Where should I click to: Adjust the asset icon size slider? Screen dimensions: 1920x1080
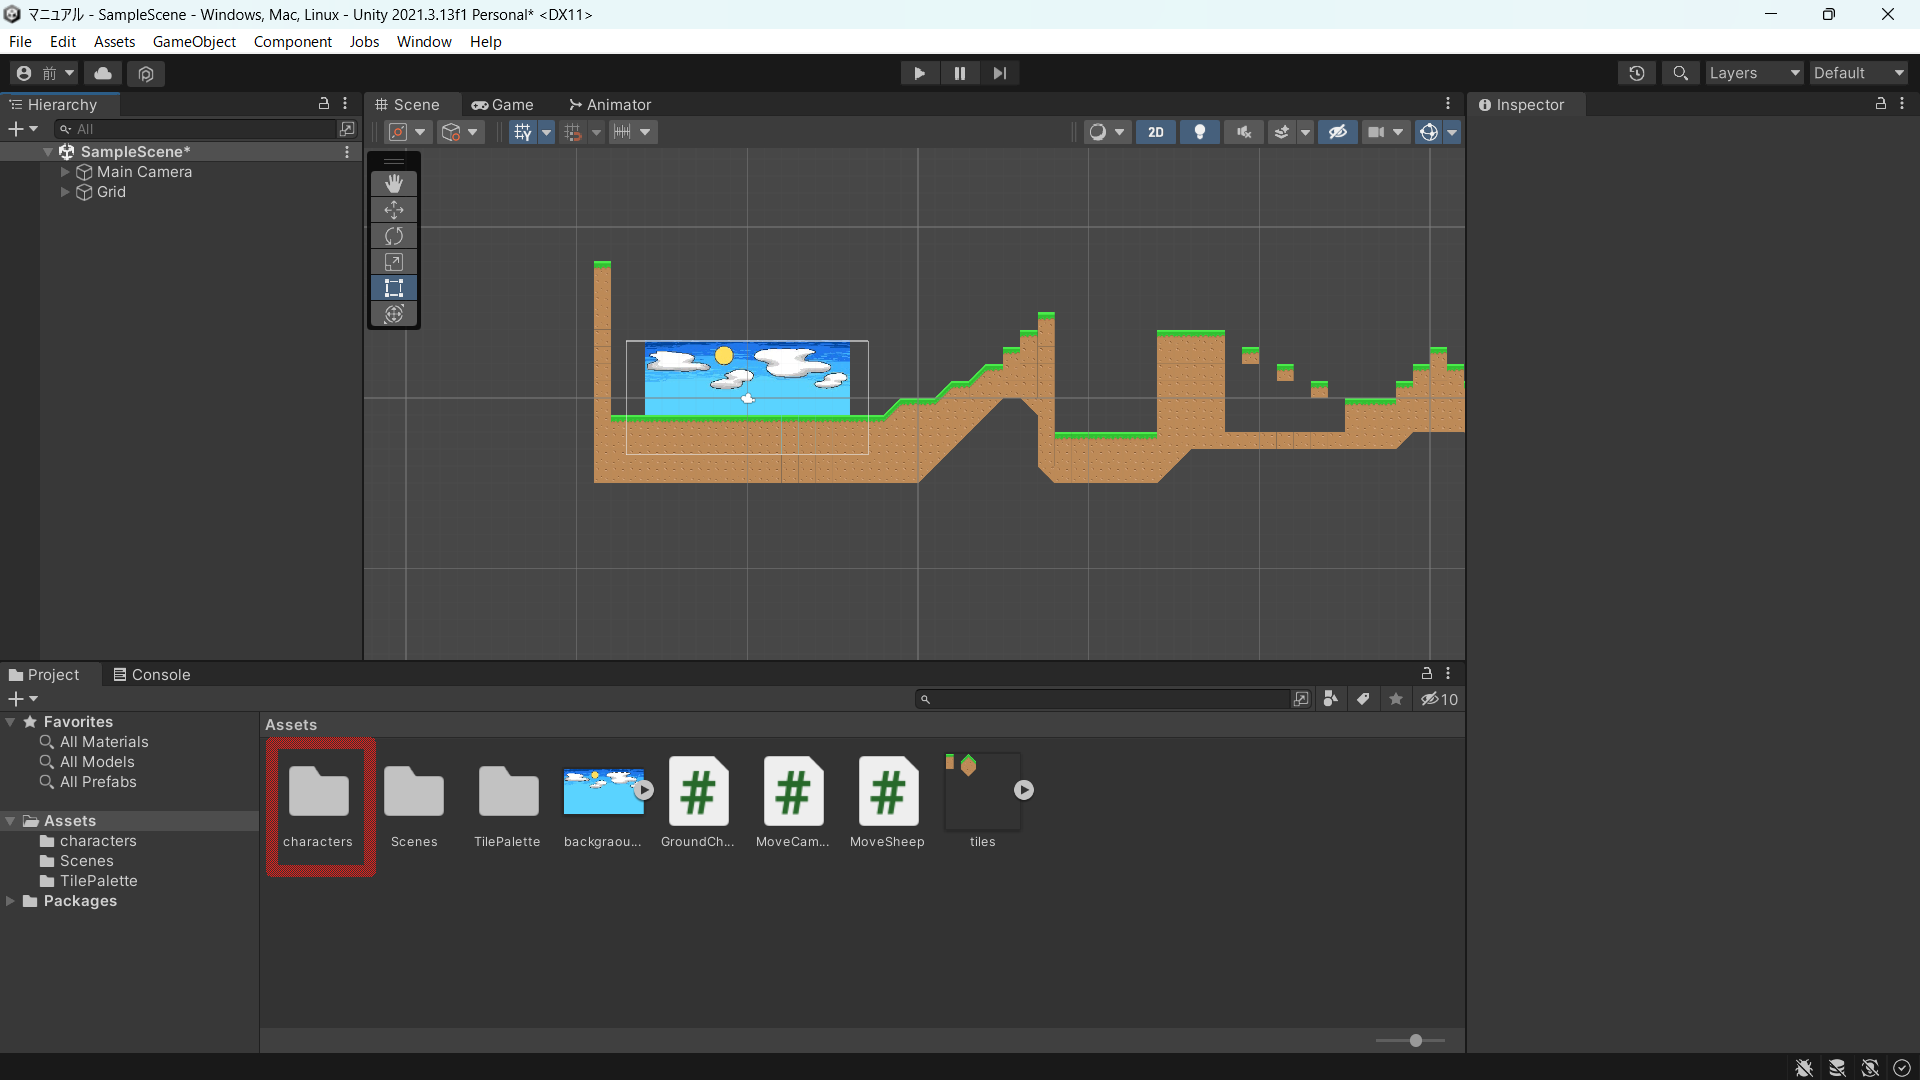click(x=1415, y=1041)
